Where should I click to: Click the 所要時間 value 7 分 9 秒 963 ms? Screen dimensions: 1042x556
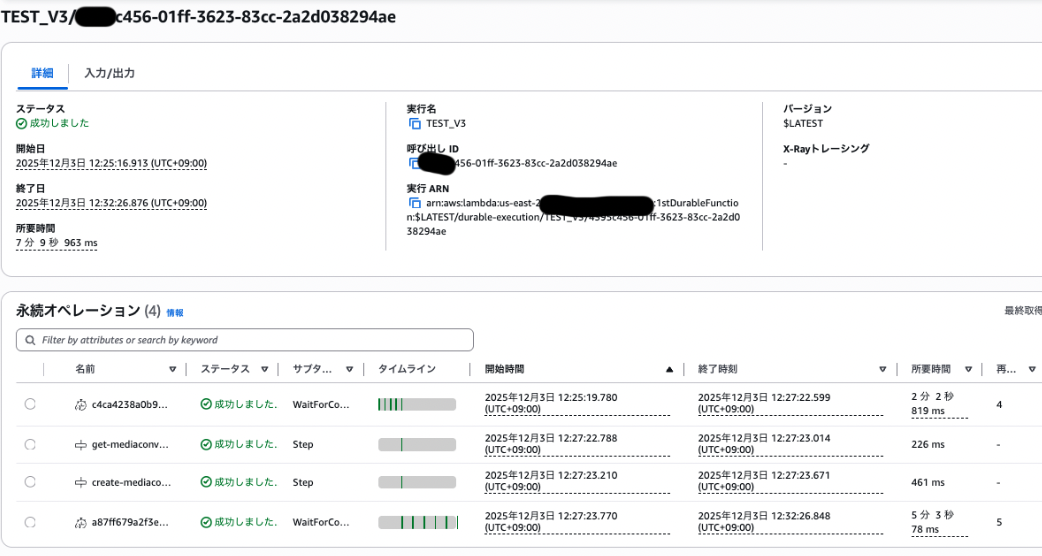coord(56,243)
